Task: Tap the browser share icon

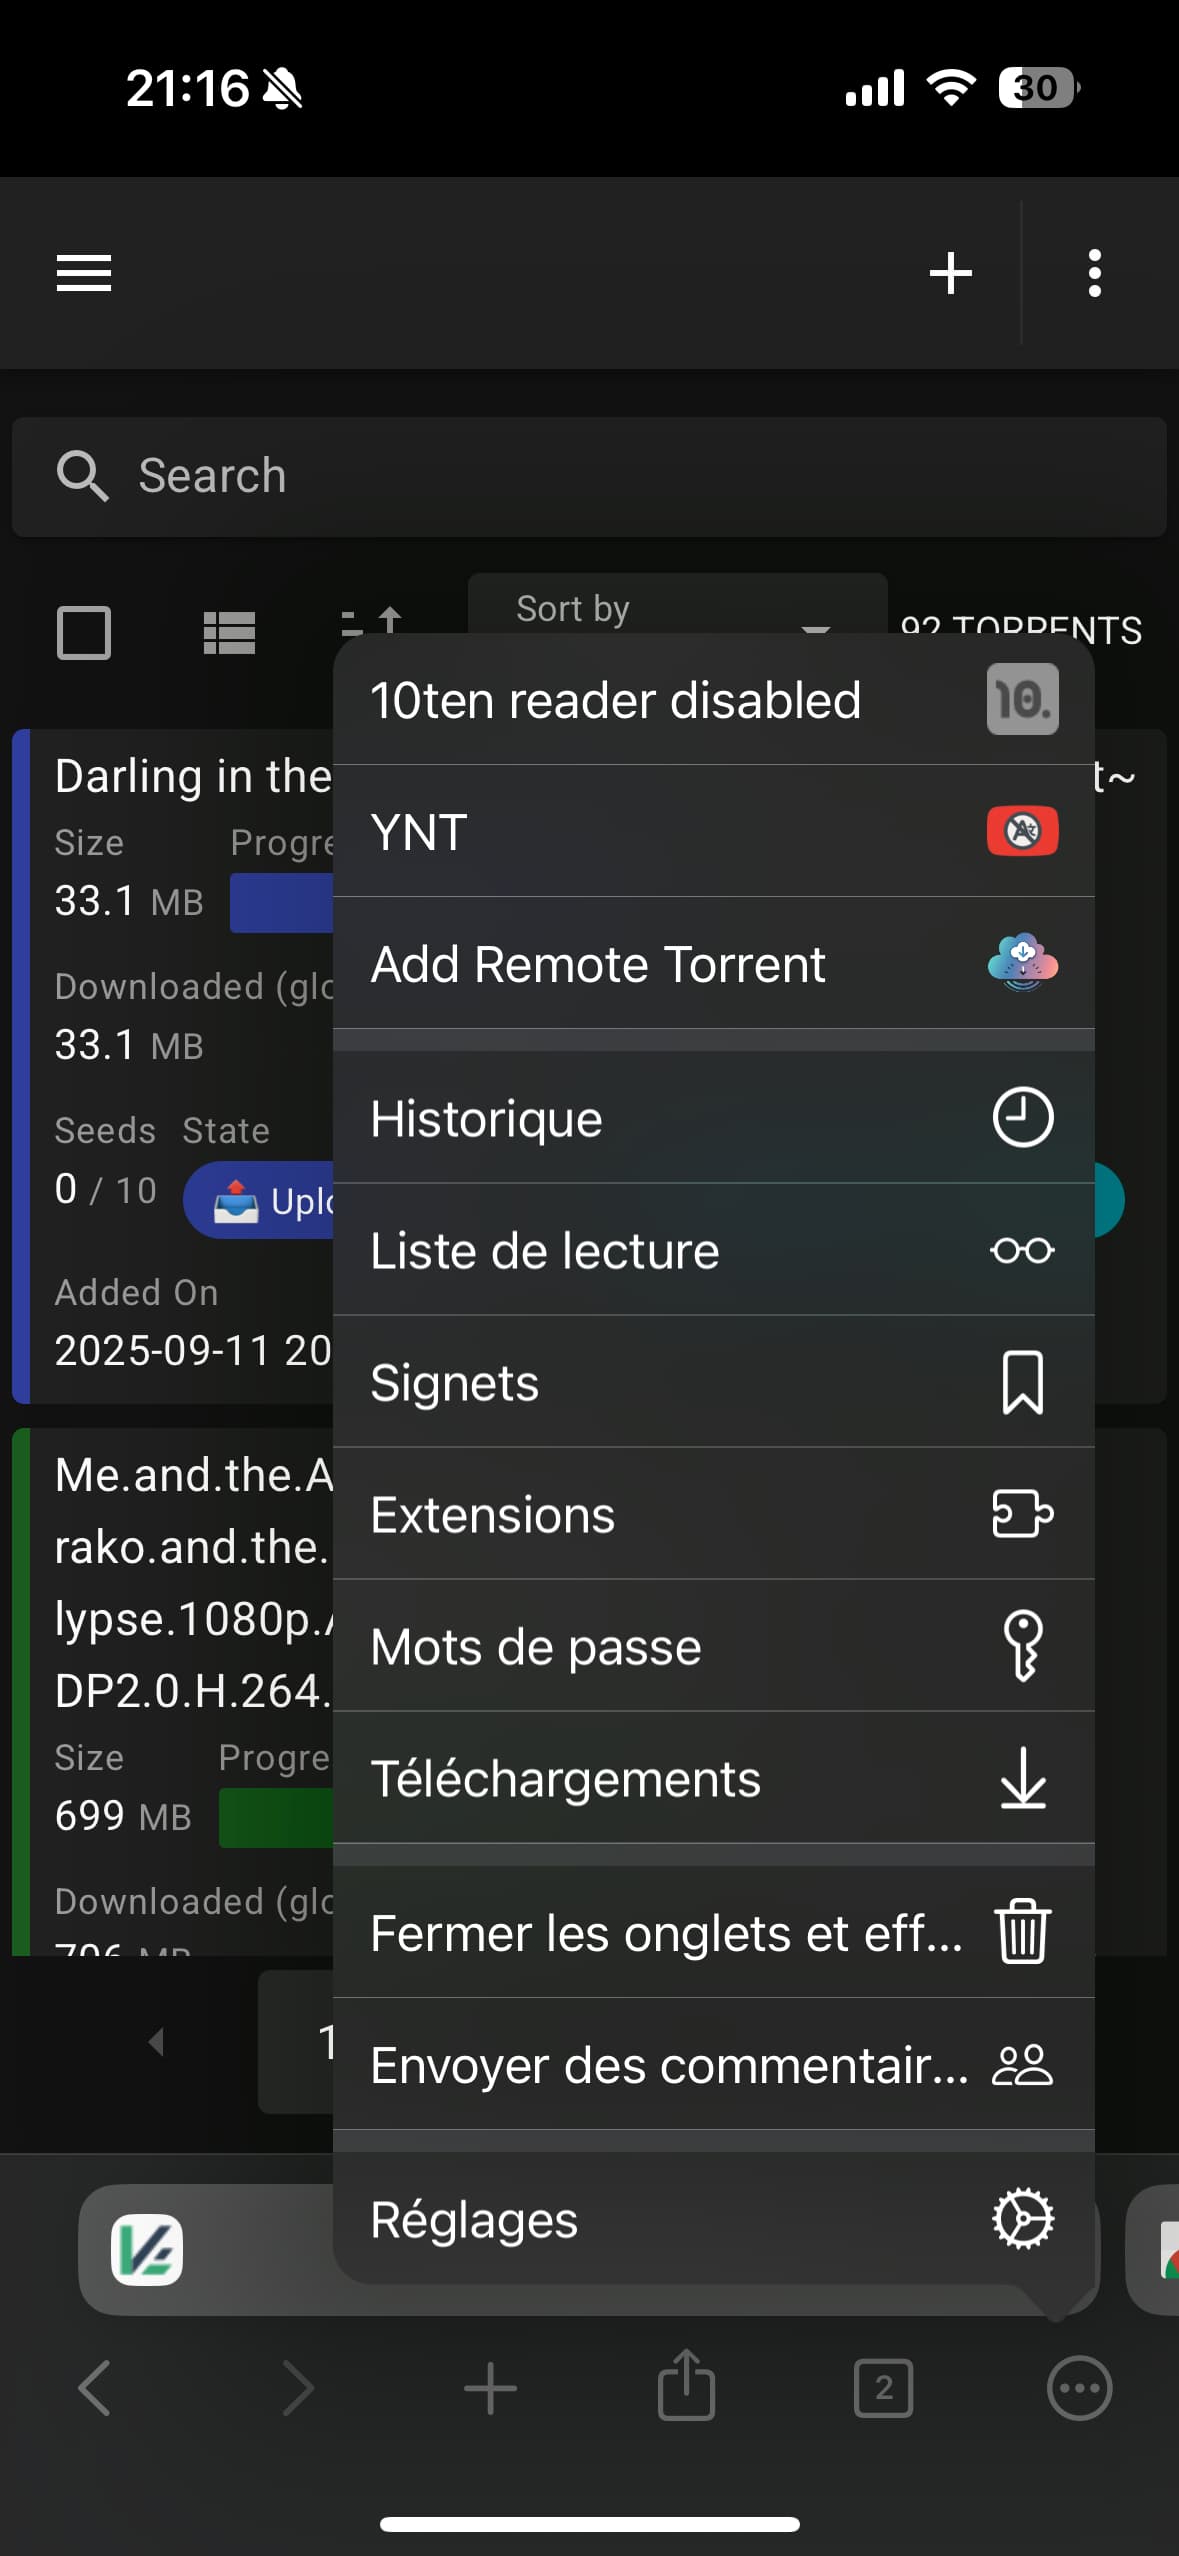Action: point(686,2388)
